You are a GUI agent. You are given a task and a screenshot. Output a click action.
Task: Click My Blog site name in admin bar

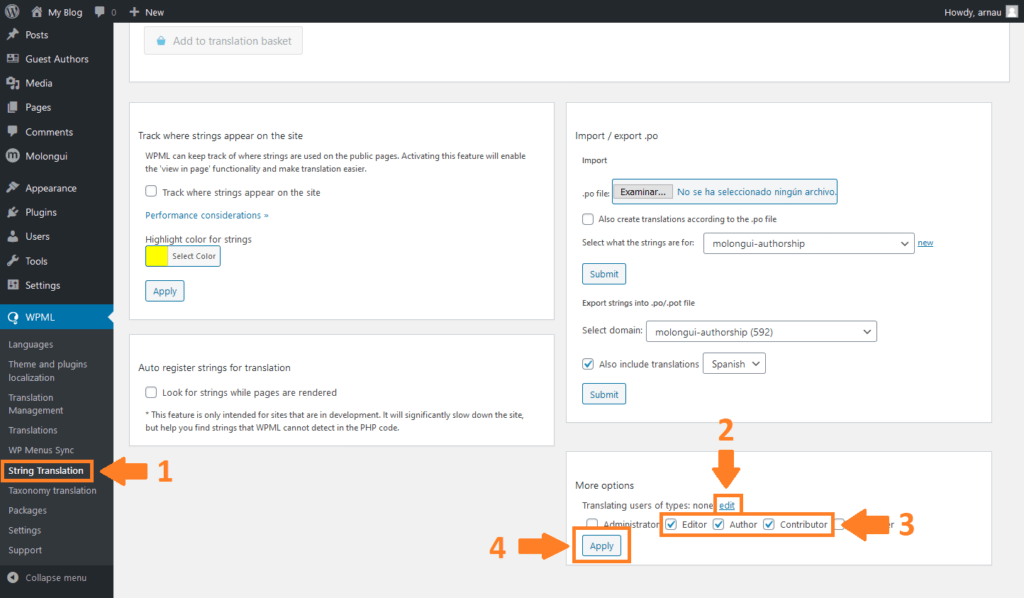(x=65, y=12)
